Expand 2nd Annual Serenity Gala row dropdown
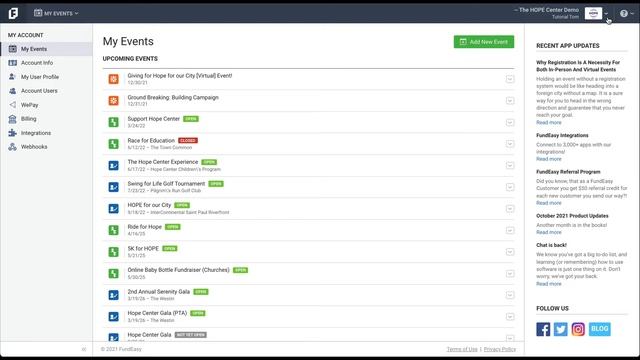This screenshot has width=640, height=360. (x=510, y=295)
